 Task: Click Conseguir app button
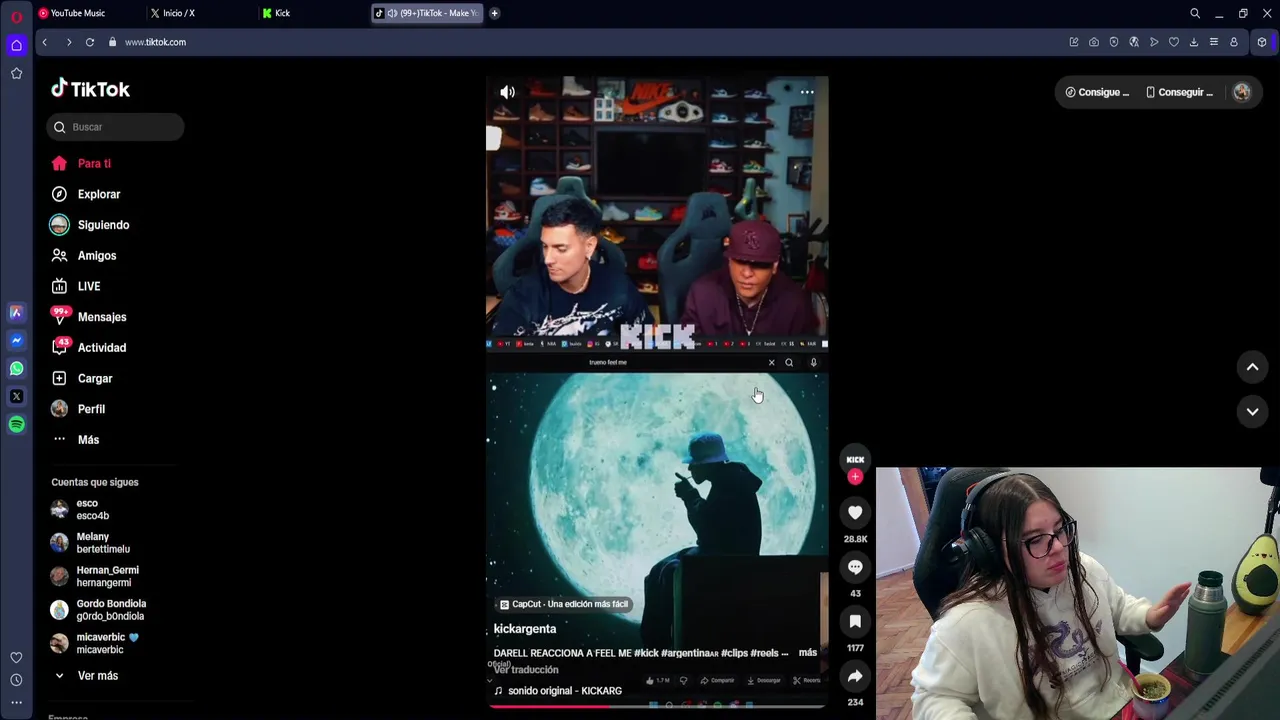click(1179, 92)
